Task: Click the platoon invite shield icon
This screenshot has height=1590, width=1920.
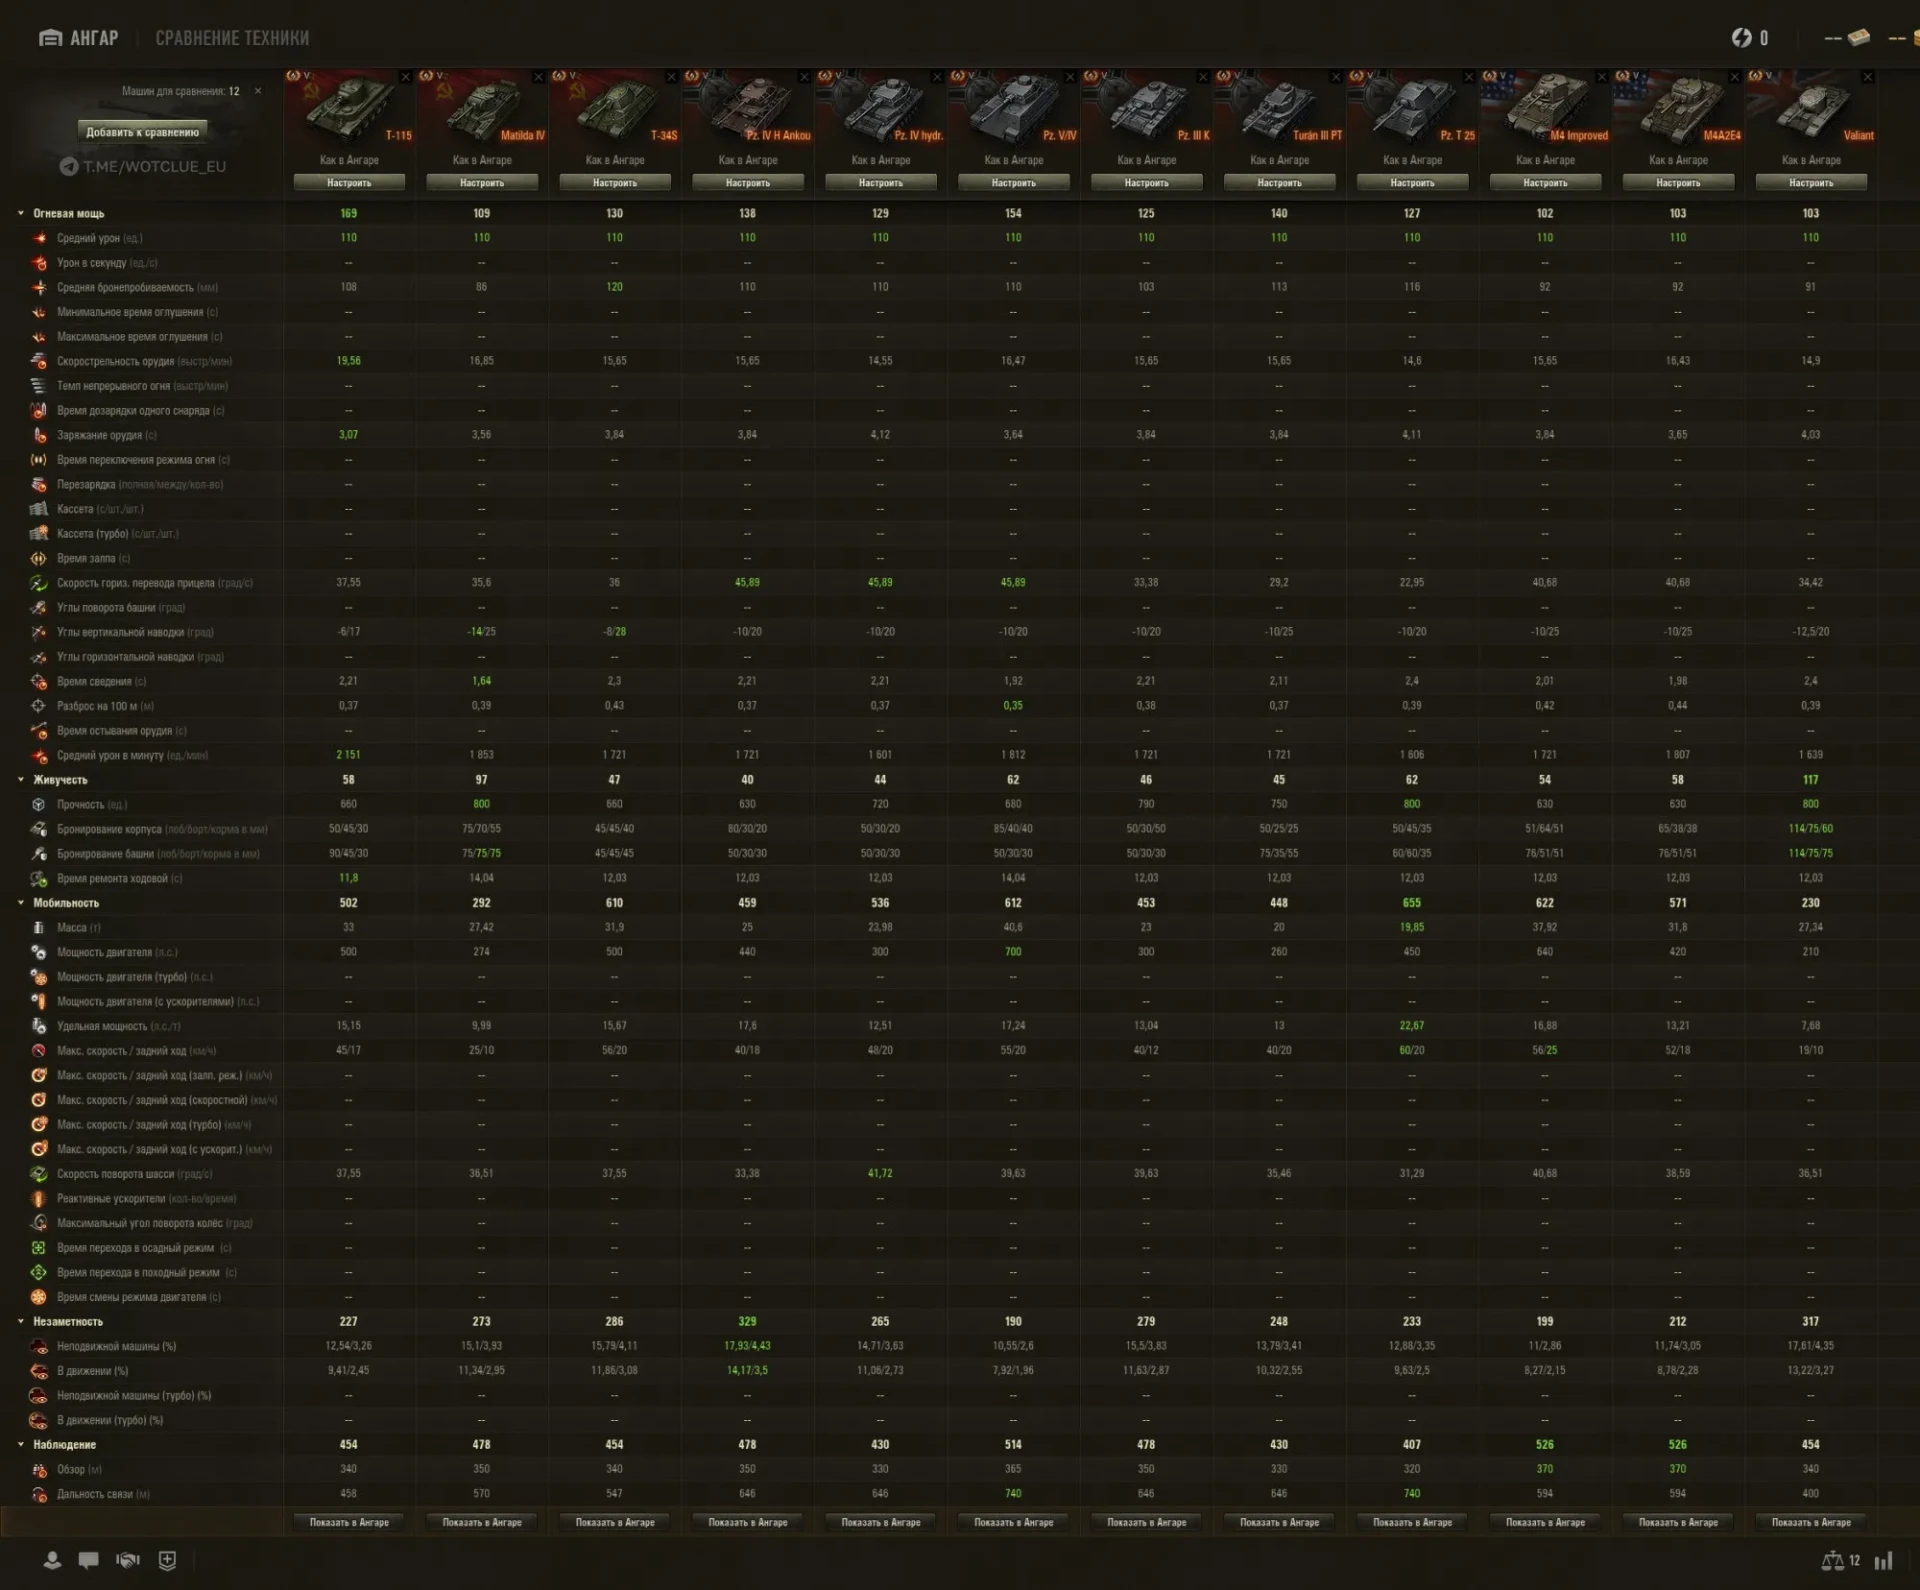Action: point(167,1559)
